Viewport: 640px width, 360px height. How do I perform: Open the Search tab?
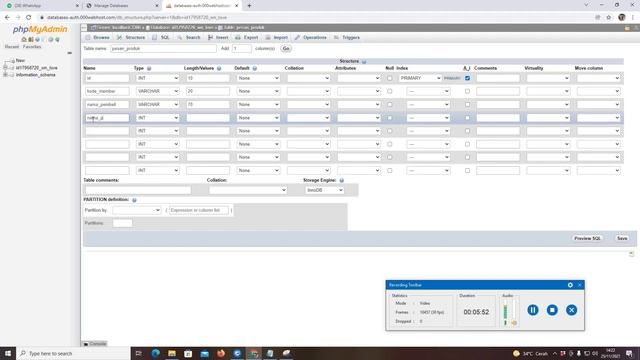[x=189, y=38]
